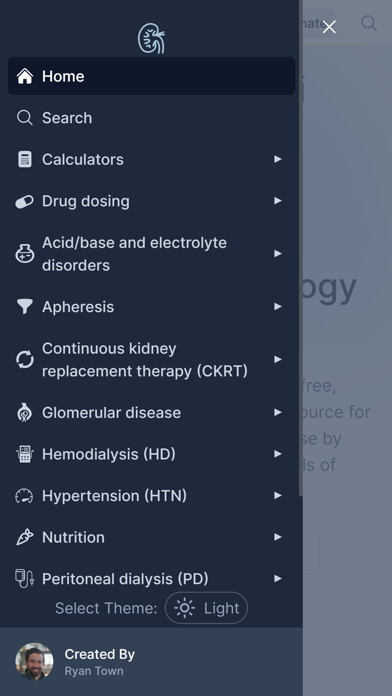Click the Hemodialysis machine icon
The width and height of the screenshot is (392, 696).
click(24, 454)
